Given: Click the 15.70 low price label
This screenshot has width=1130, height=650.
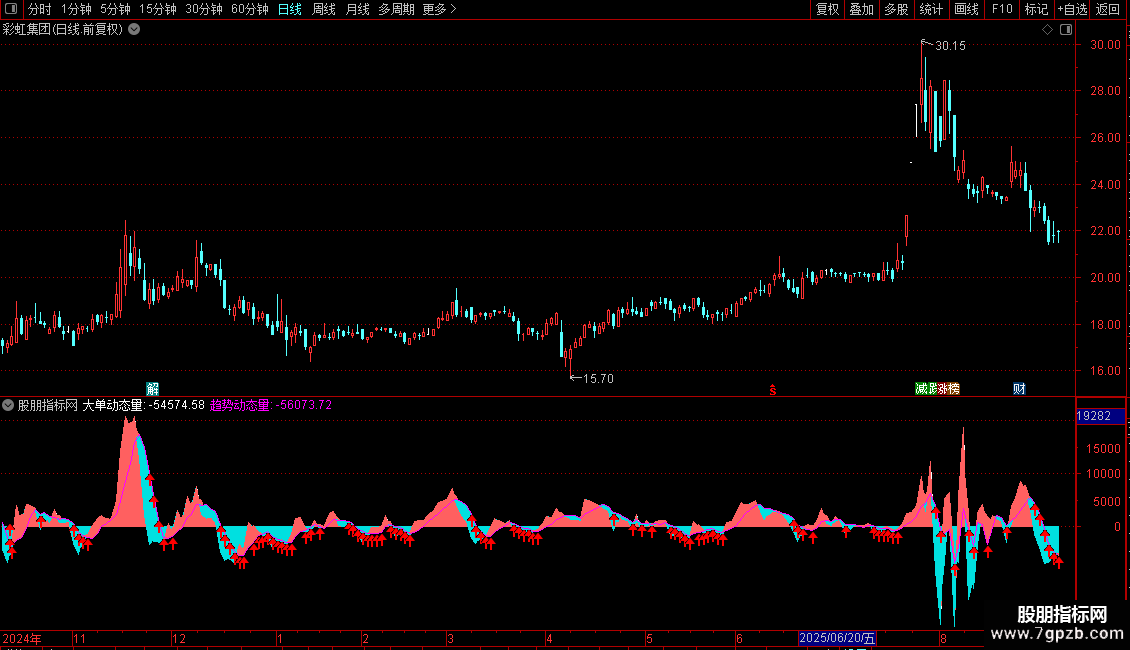Looking at the screenshot, I should coord(598,378).
